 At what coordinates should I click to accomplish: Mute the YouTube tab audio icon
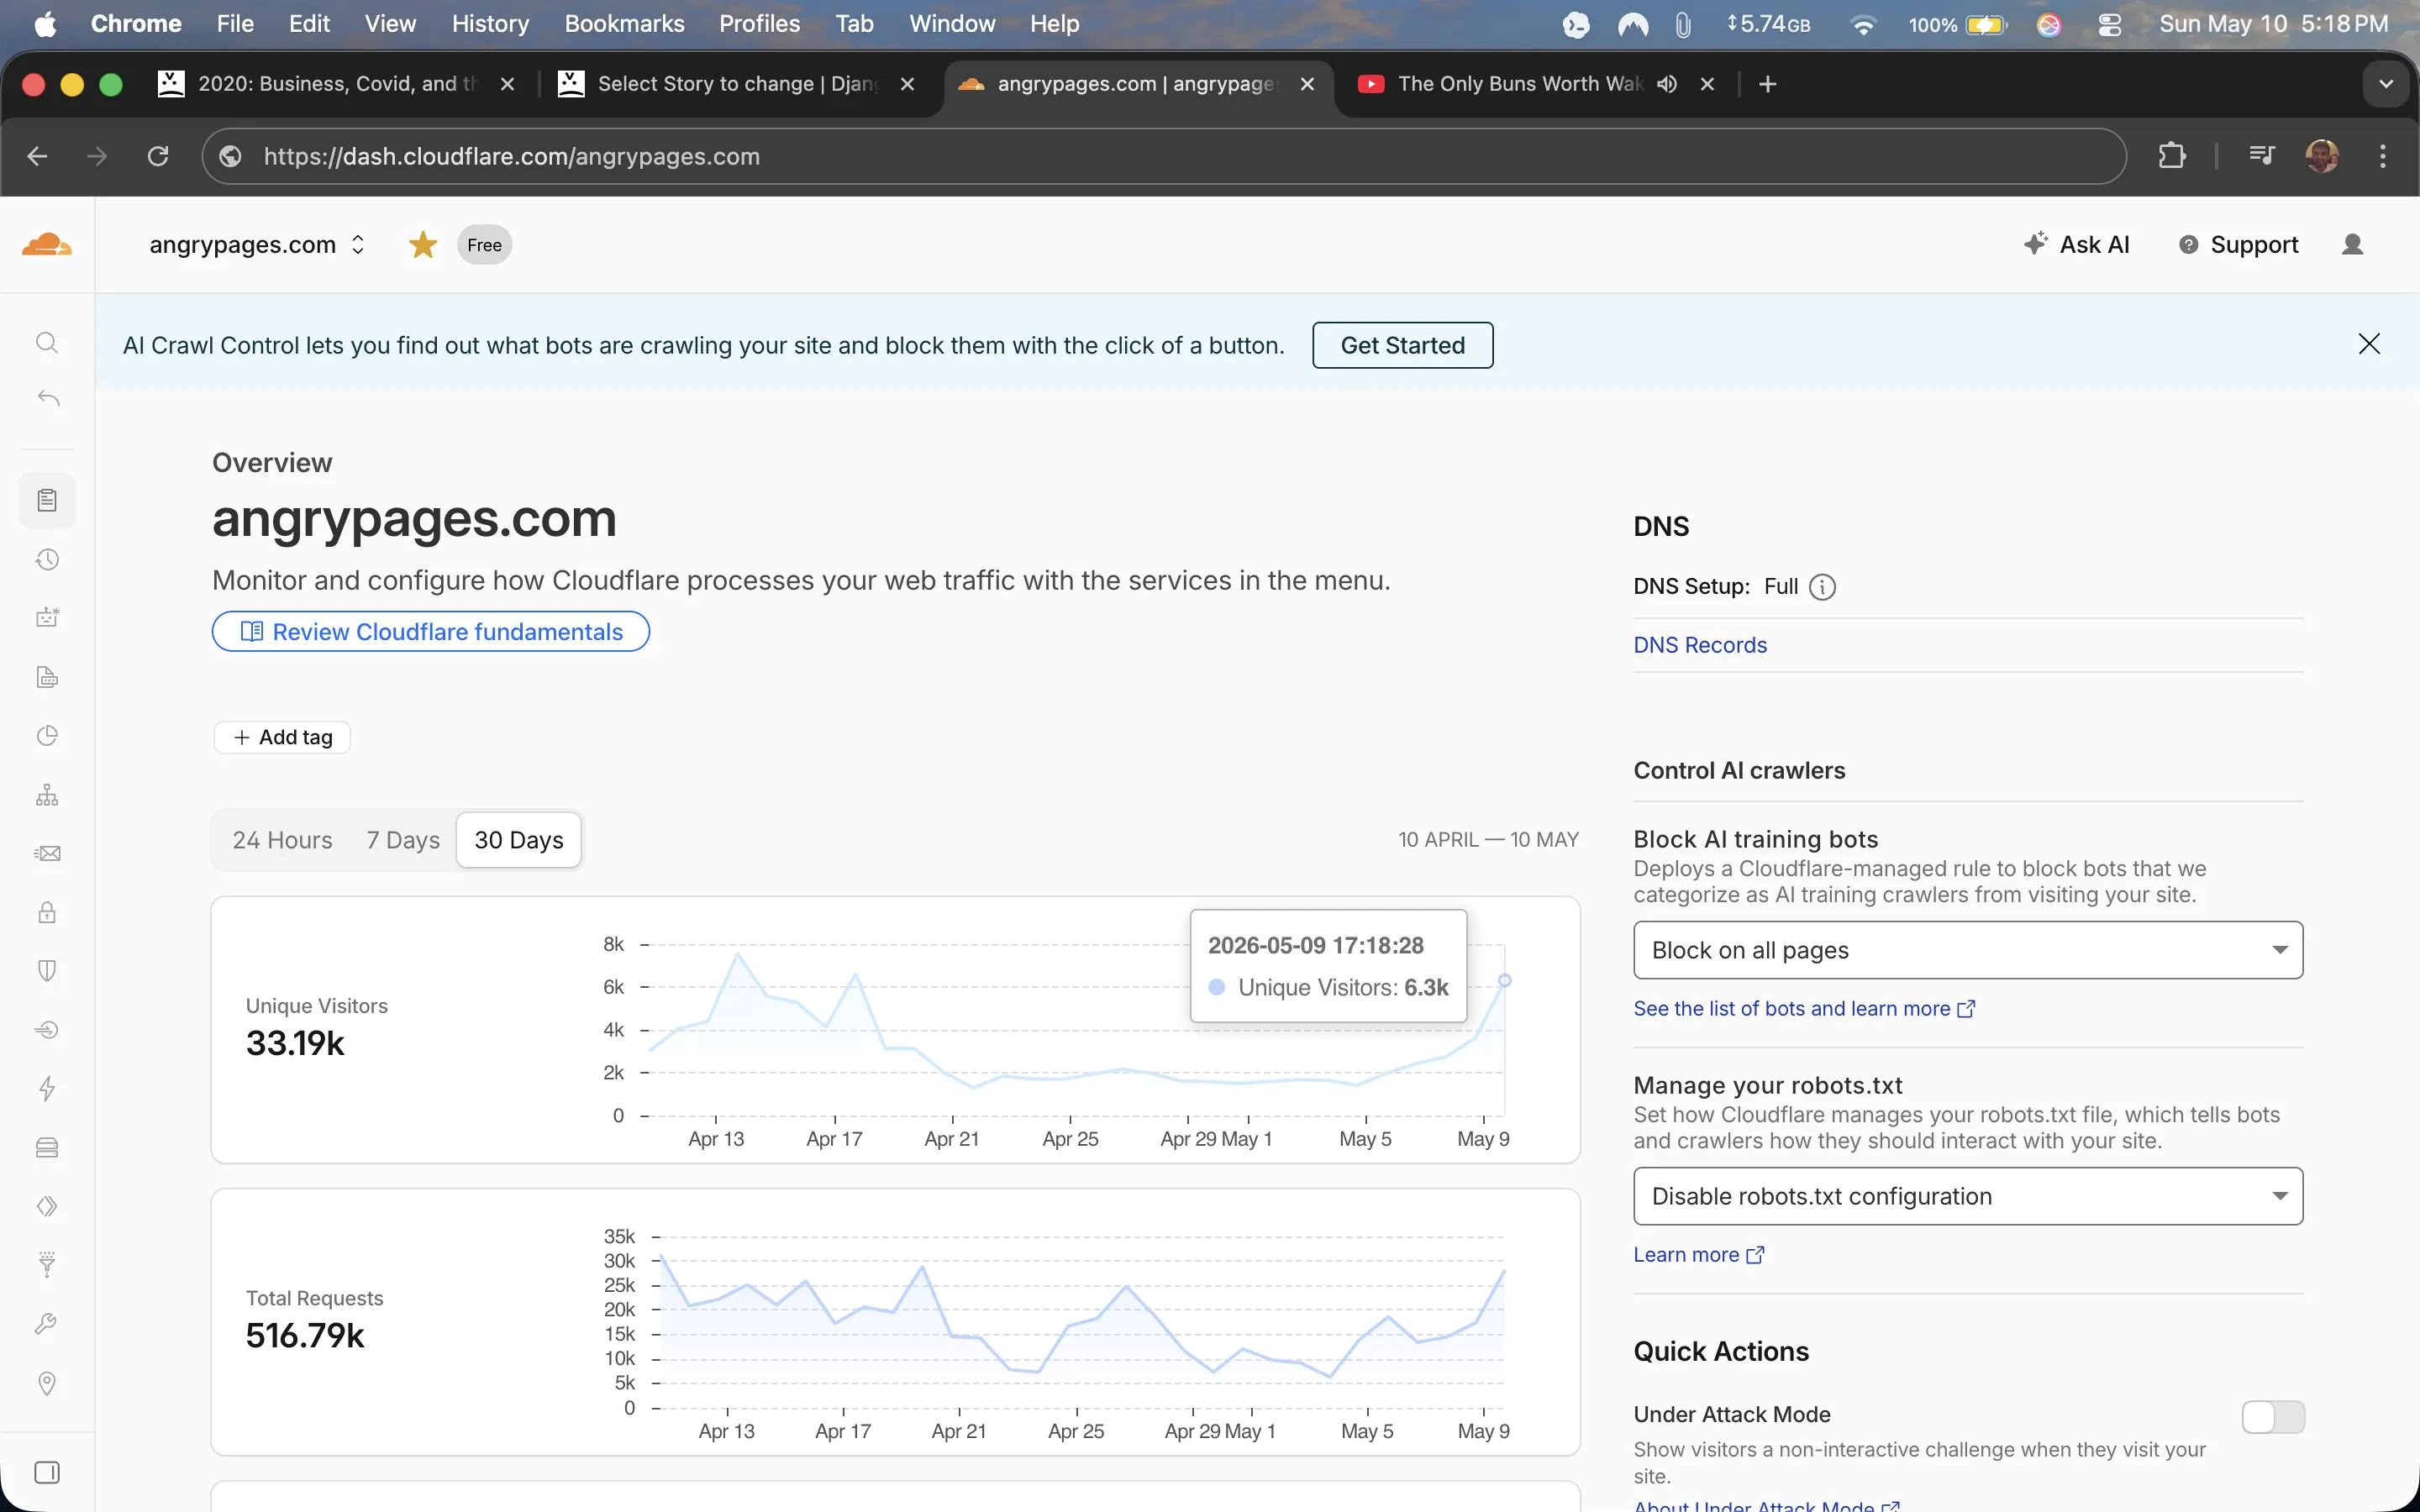pyautogui.click(x=1666, y=84)
